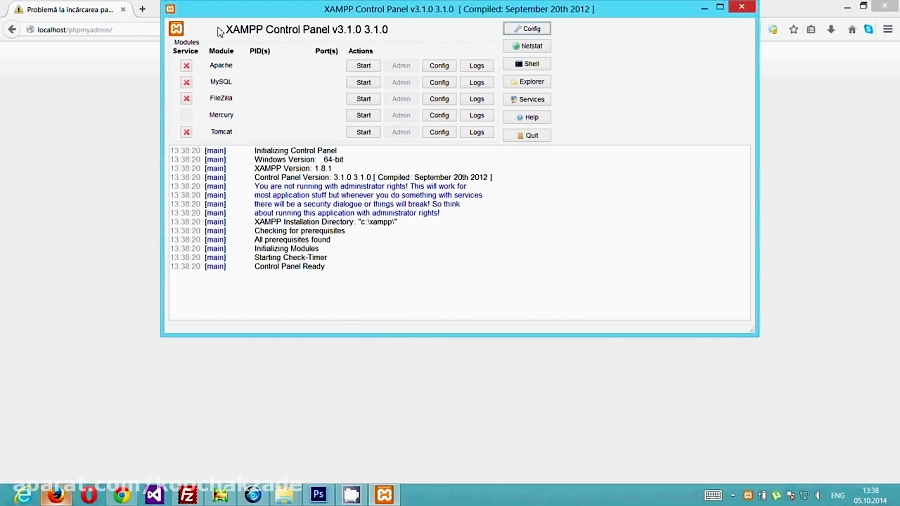The height and width of the screenshot is (506, 900).
Task: Start the Apache module
Action: [363, 65]
